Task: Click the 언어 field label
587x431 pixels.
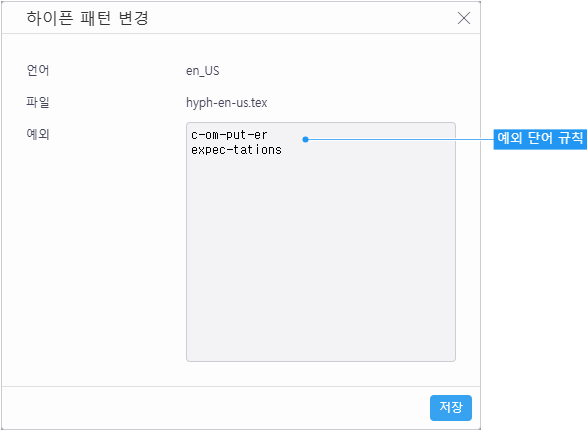Action: pyautogui.click(x=38, y=70)
